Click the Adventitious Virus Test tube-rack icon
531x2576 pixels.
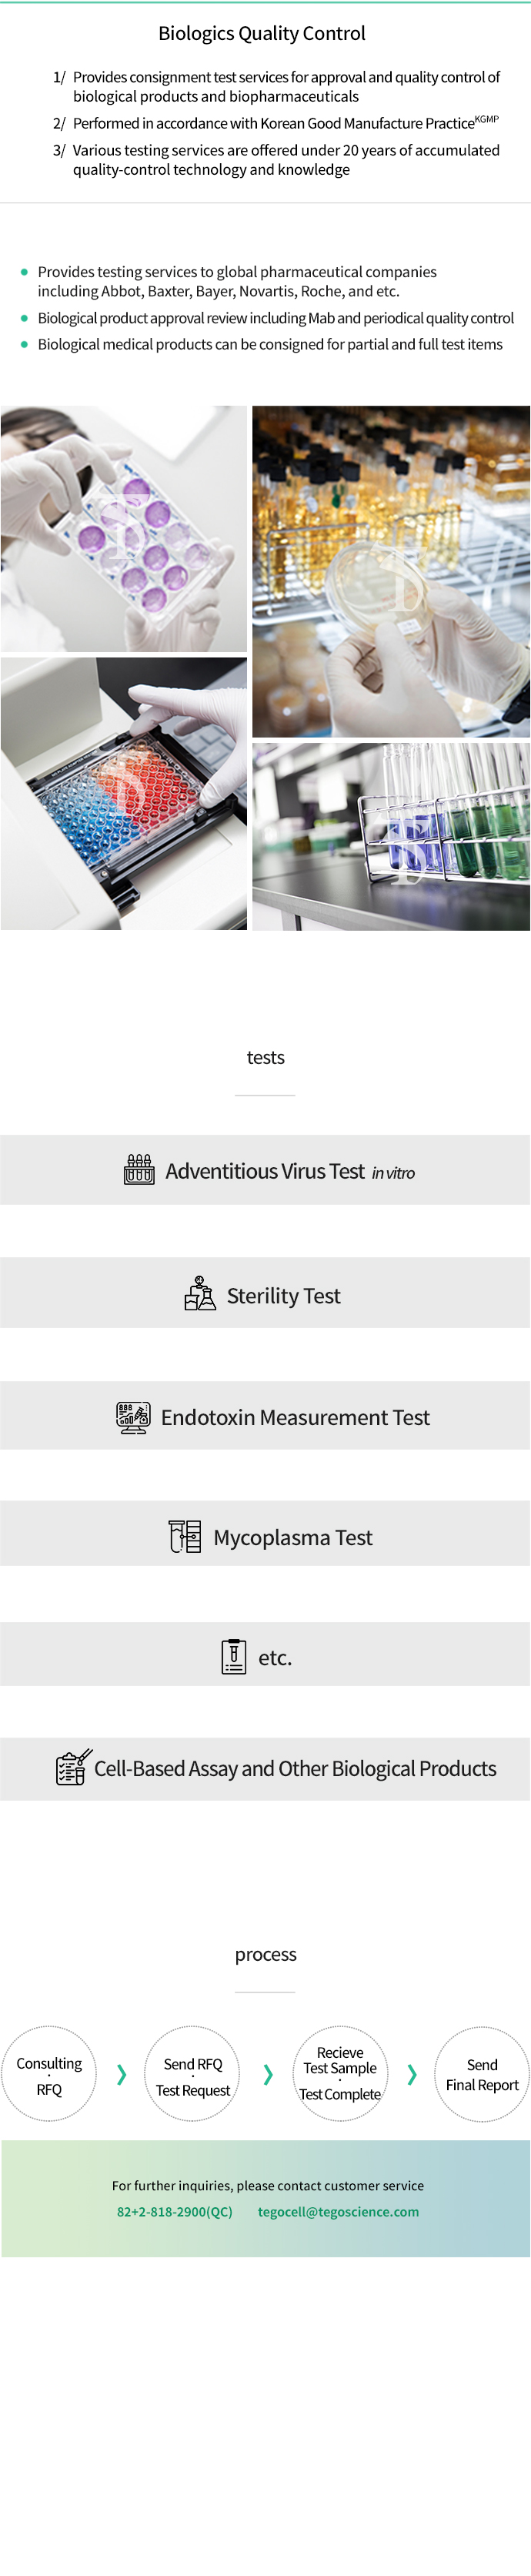(139, 1169)
